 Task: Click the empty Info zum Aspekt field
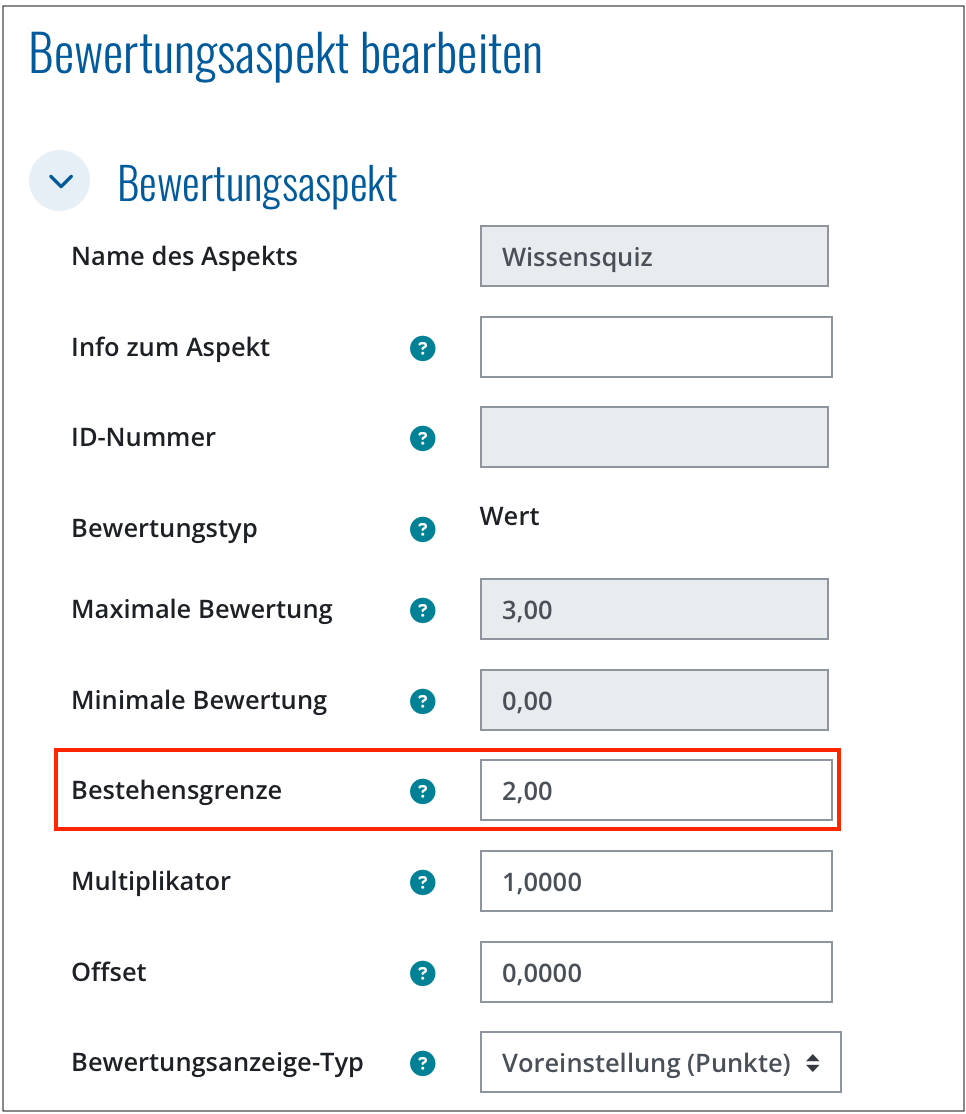tap(656, 347)
